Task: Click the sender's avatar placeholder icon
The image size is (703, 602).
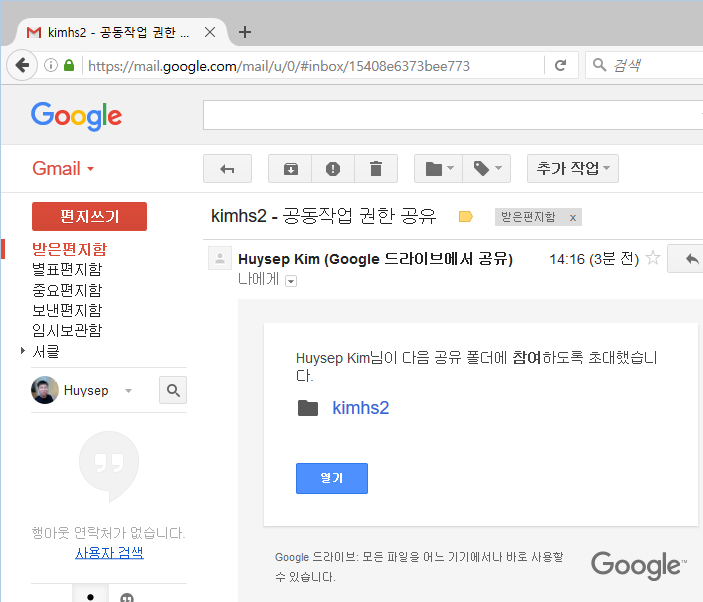Action: click(x=220, y=258)
